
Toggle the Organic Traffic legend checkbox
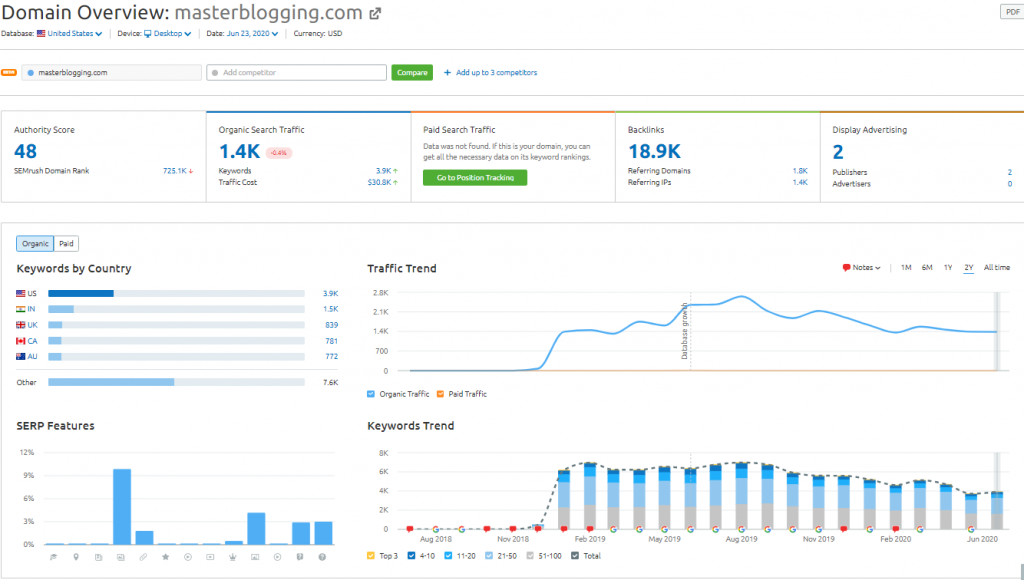point(372,394)
